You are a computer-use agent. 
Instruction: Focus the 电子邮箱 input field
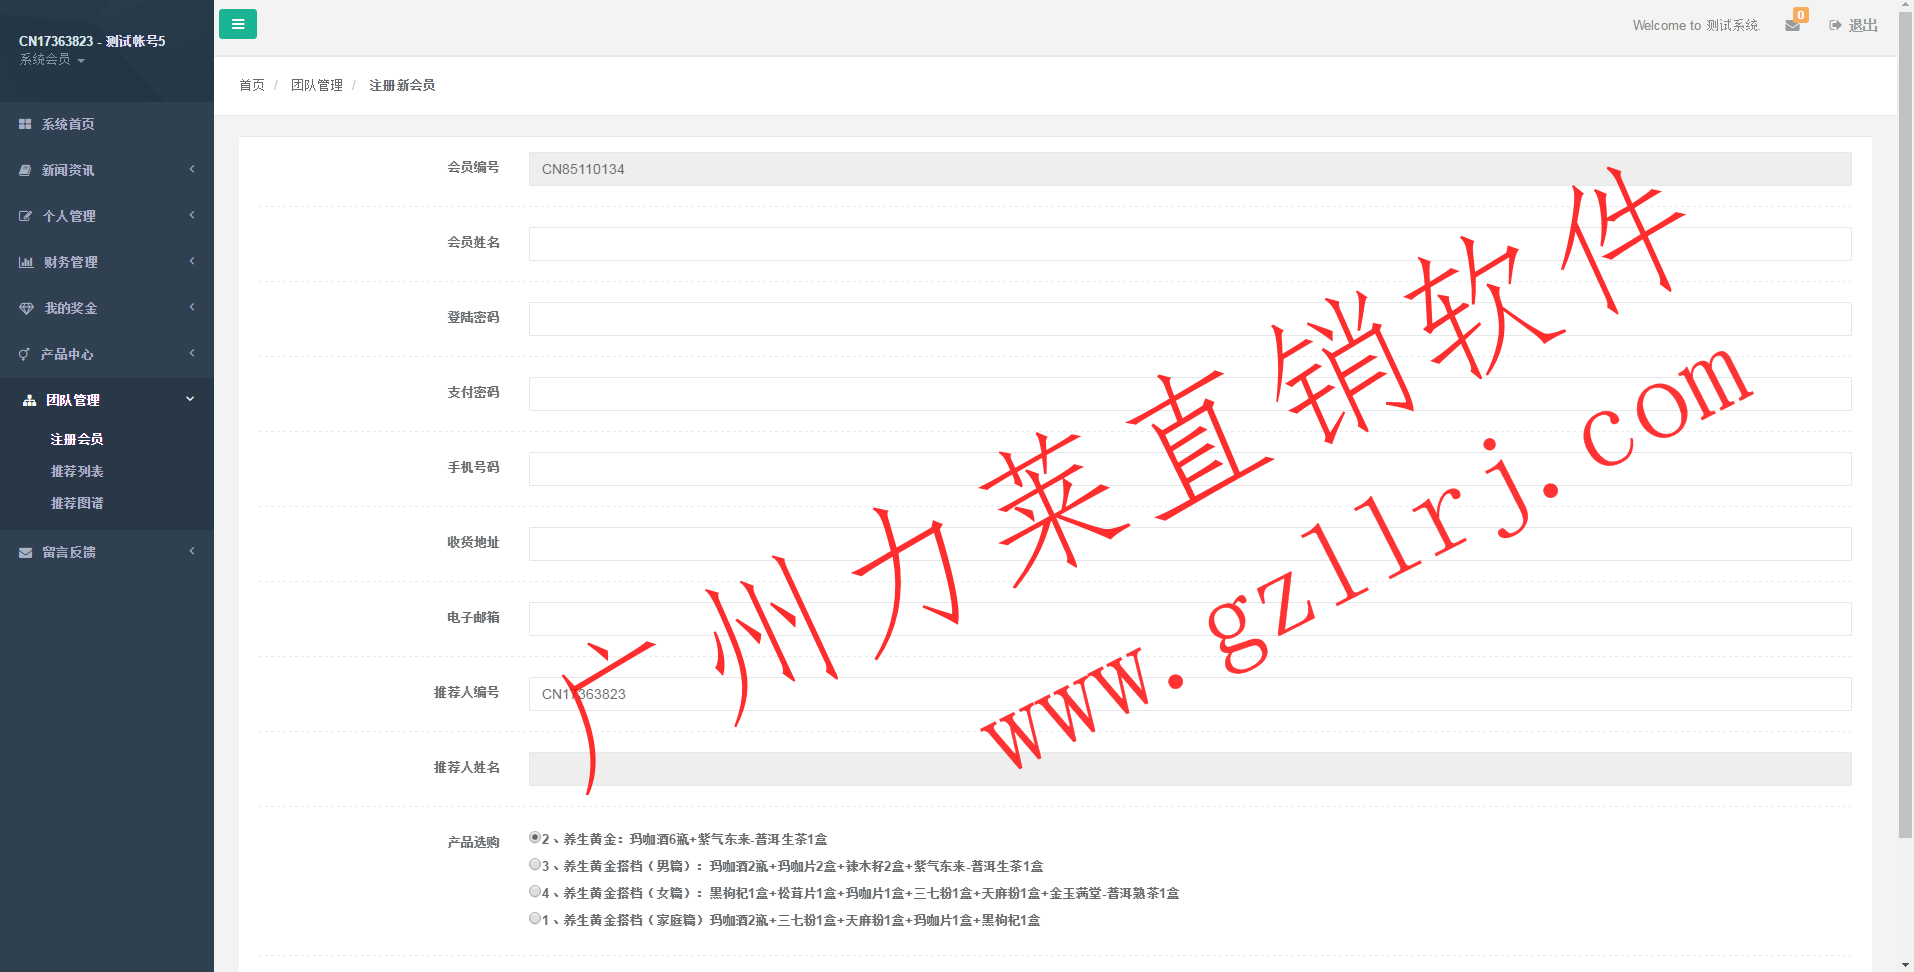[1190, 619]
